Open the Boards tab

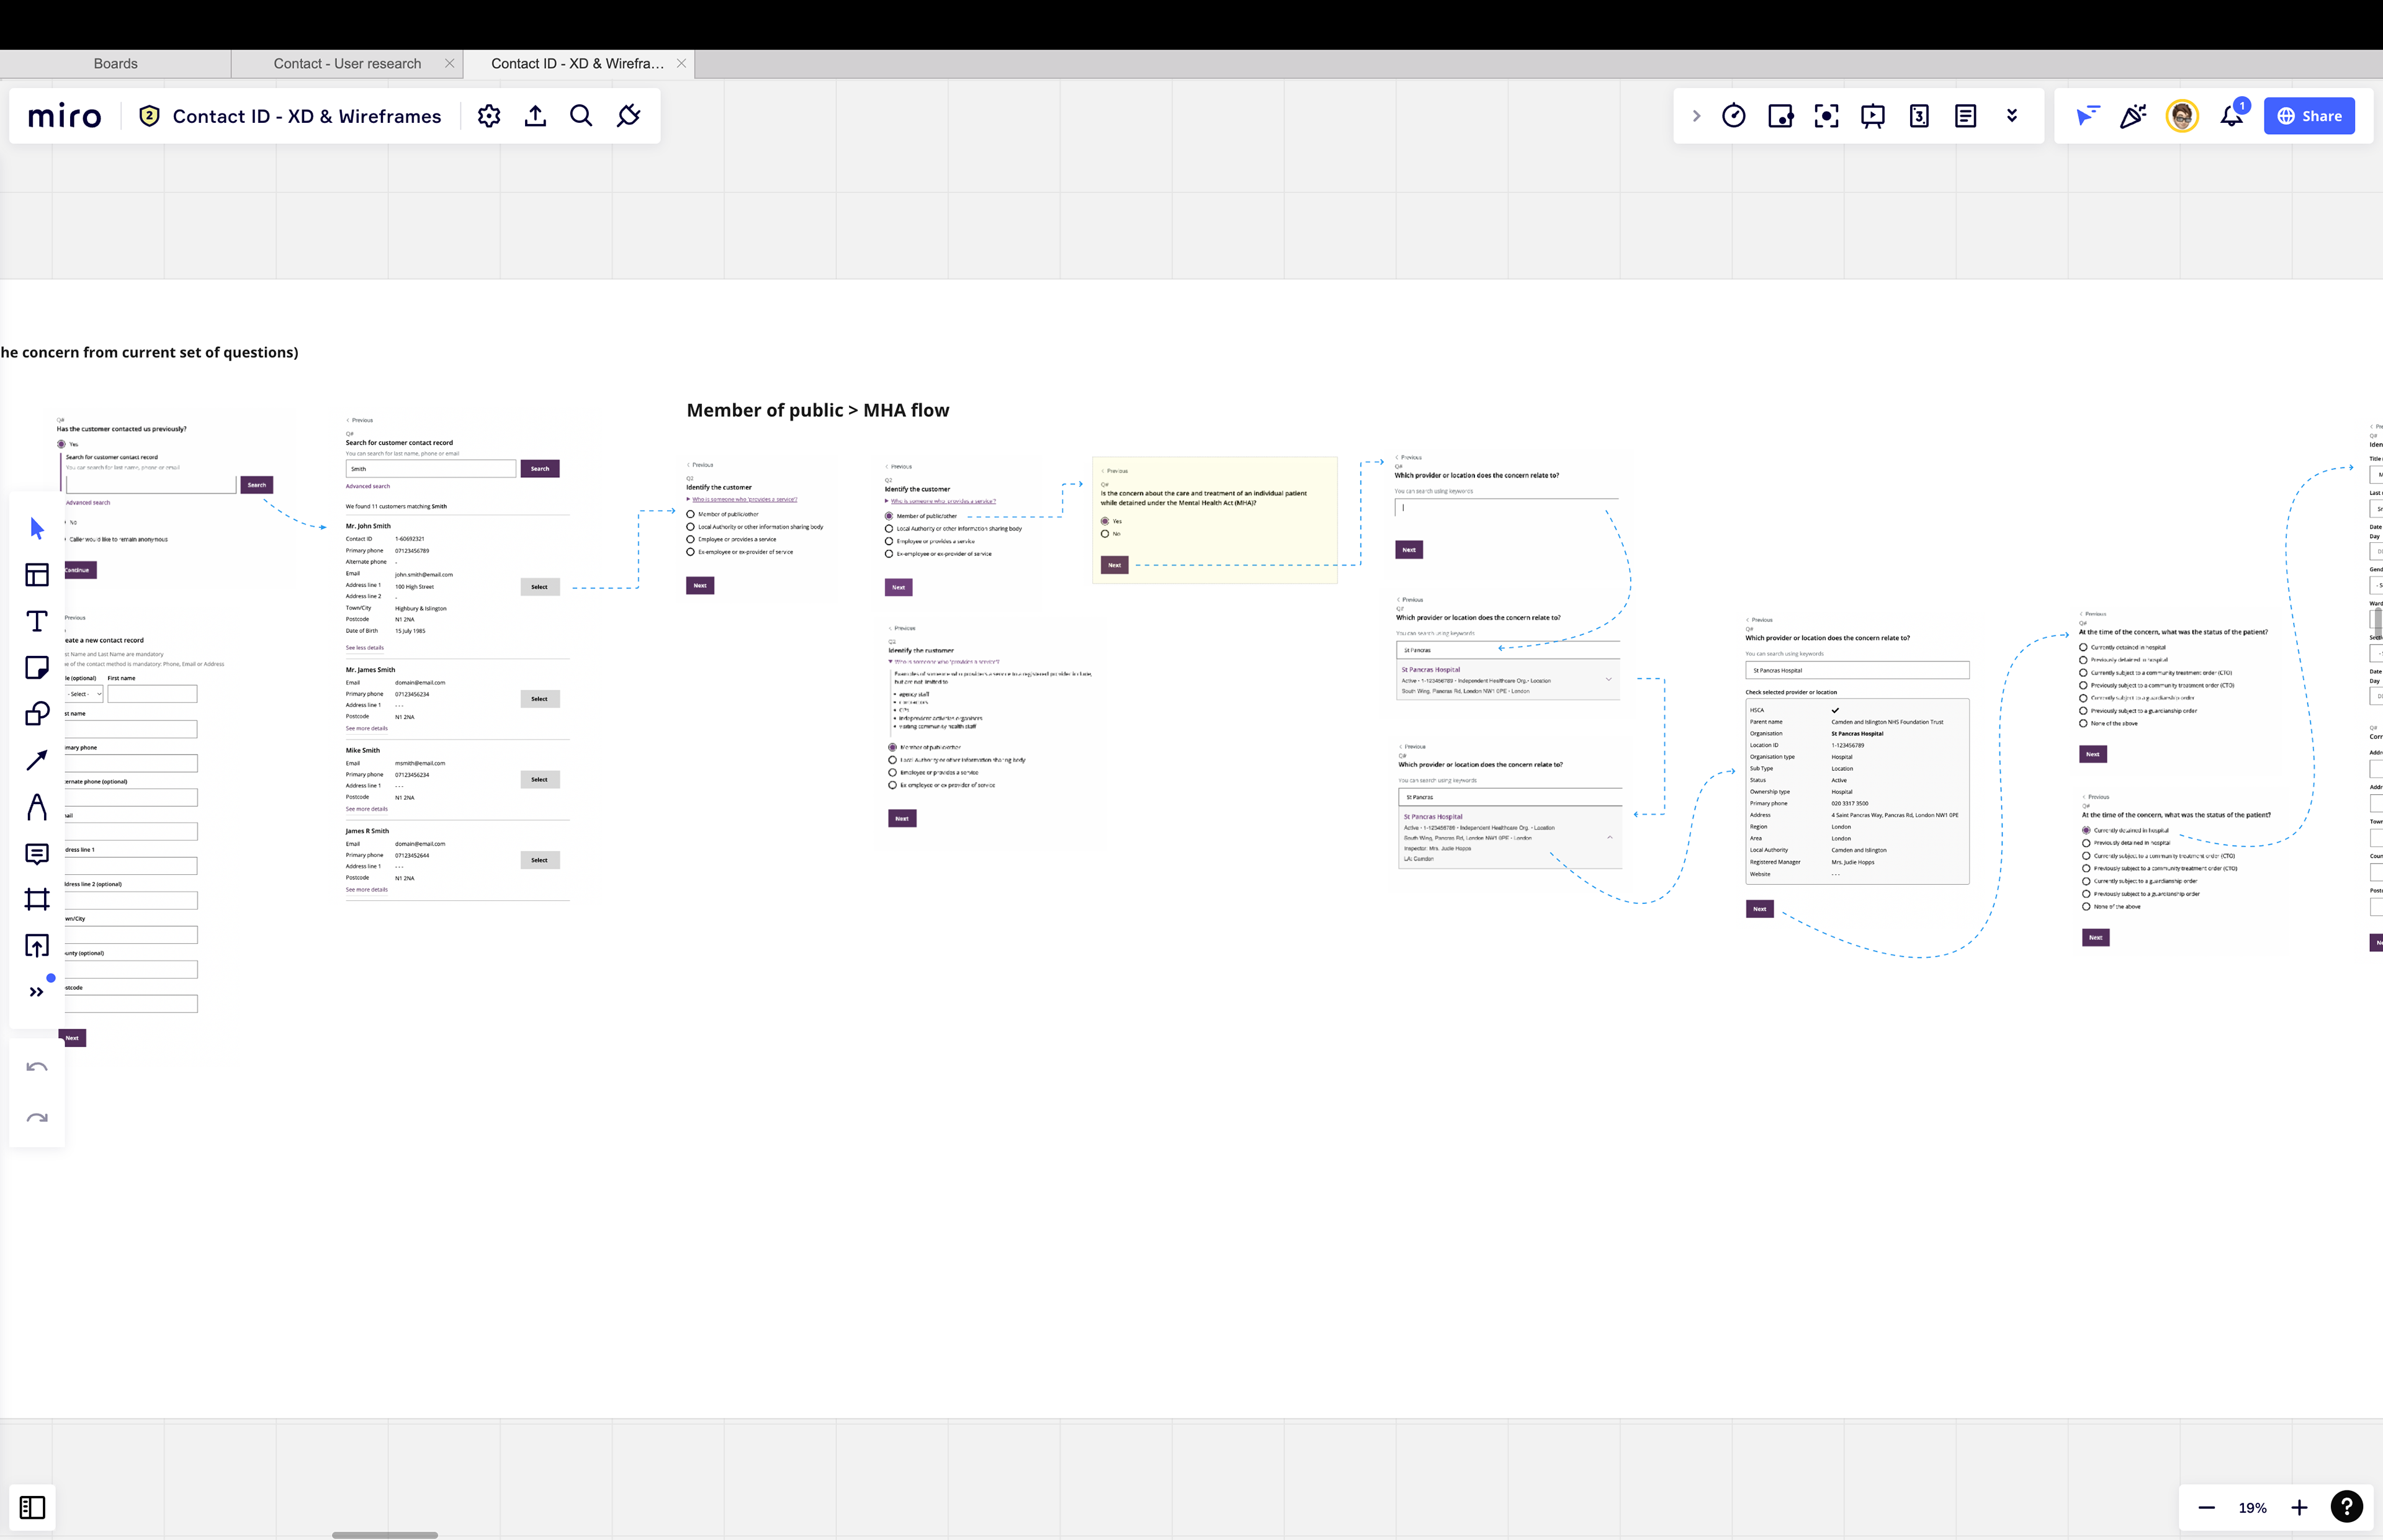[x=115, y=63]
